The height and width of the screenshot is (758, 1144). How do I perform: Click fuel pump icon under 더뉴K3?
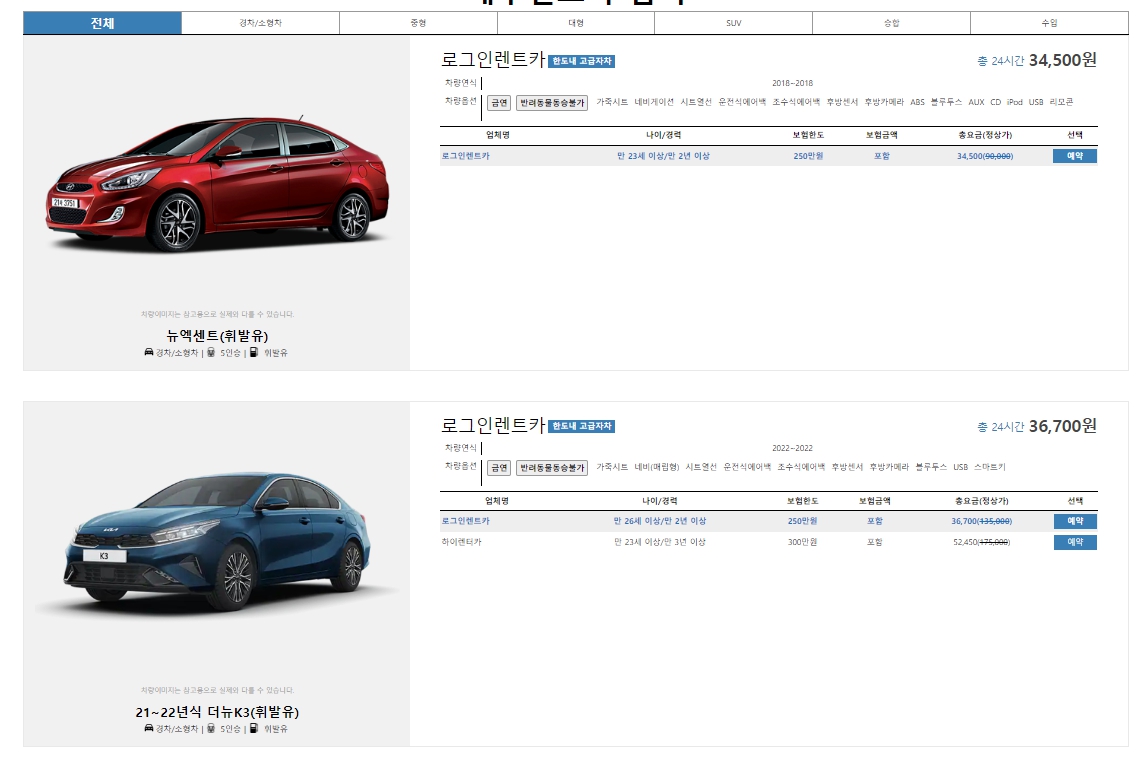point(254,728)
